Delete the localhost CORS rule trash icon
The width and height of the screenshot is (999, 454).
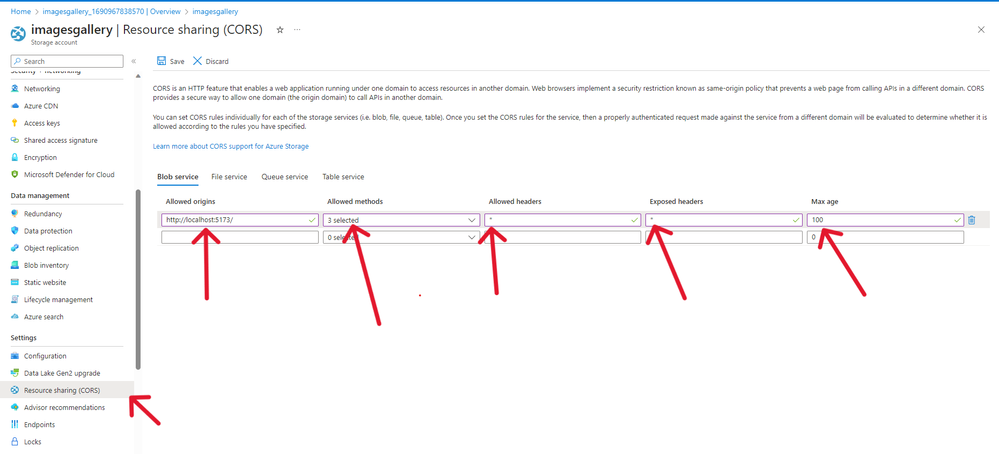tap(972, 220)
